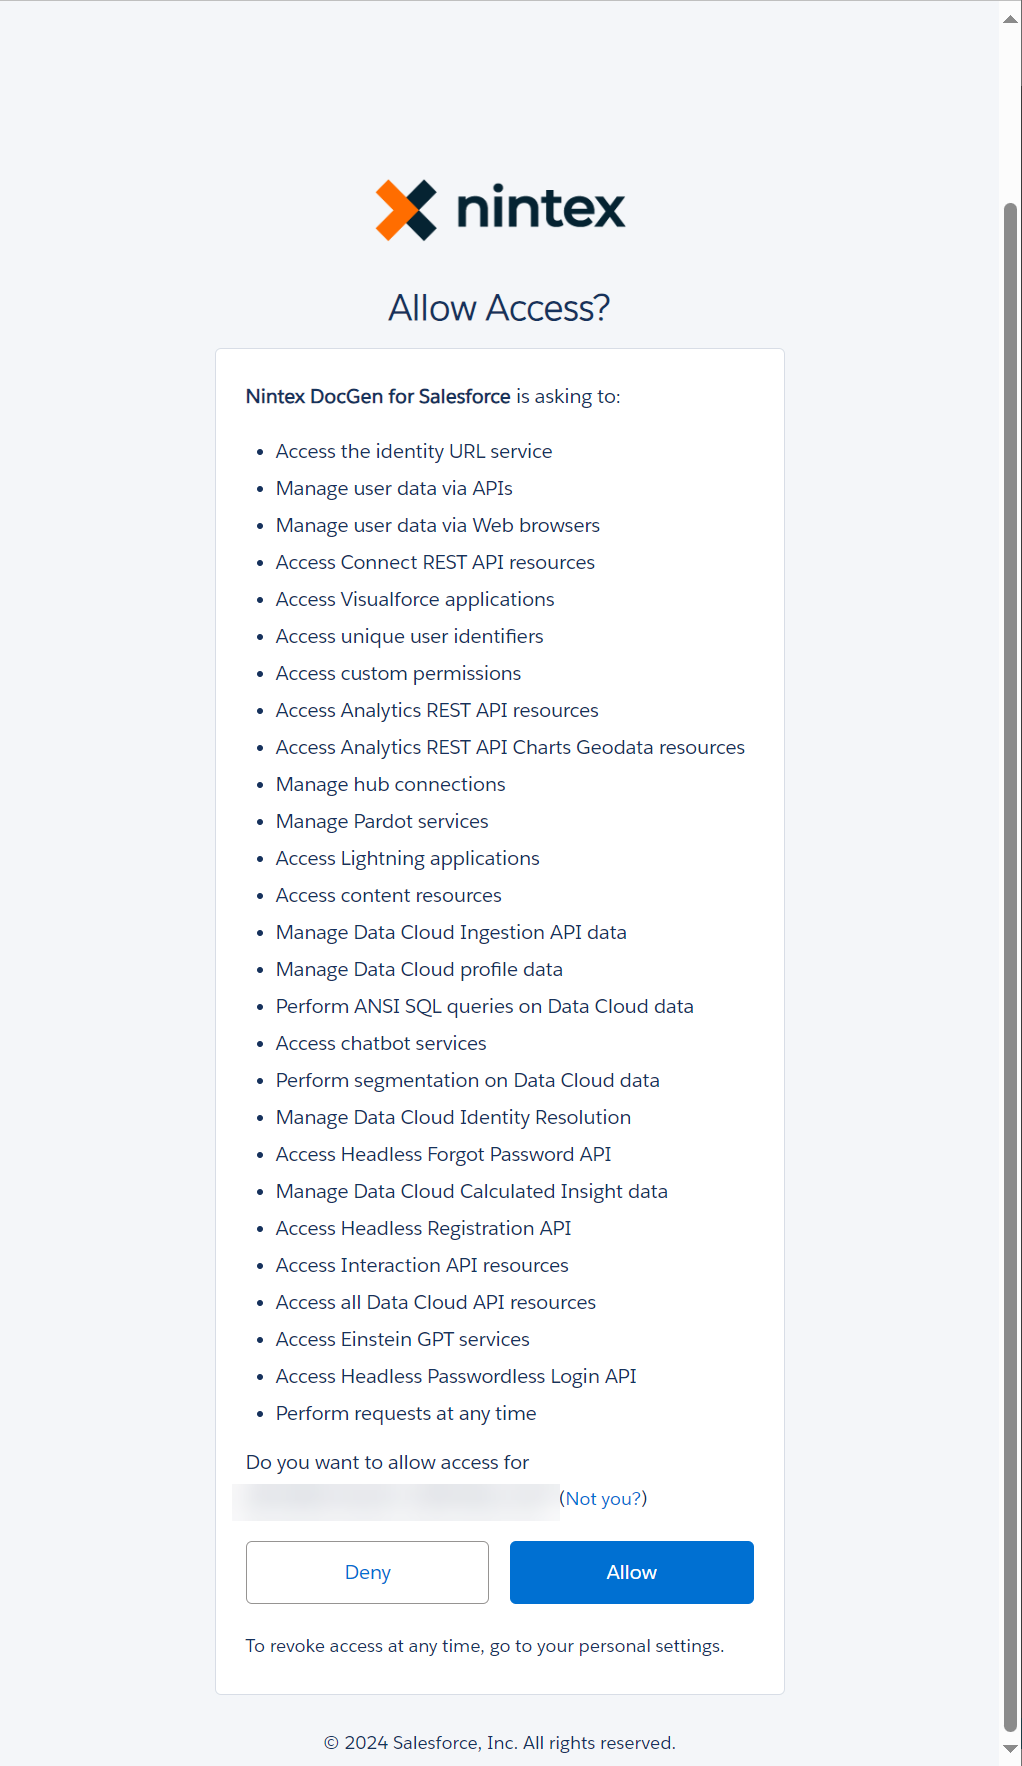Viewport: 1022px width, 1766px height.
Task: Click the 'Access chatbot services' entry
Action: pyautogui.click(x=381, y=1043)
